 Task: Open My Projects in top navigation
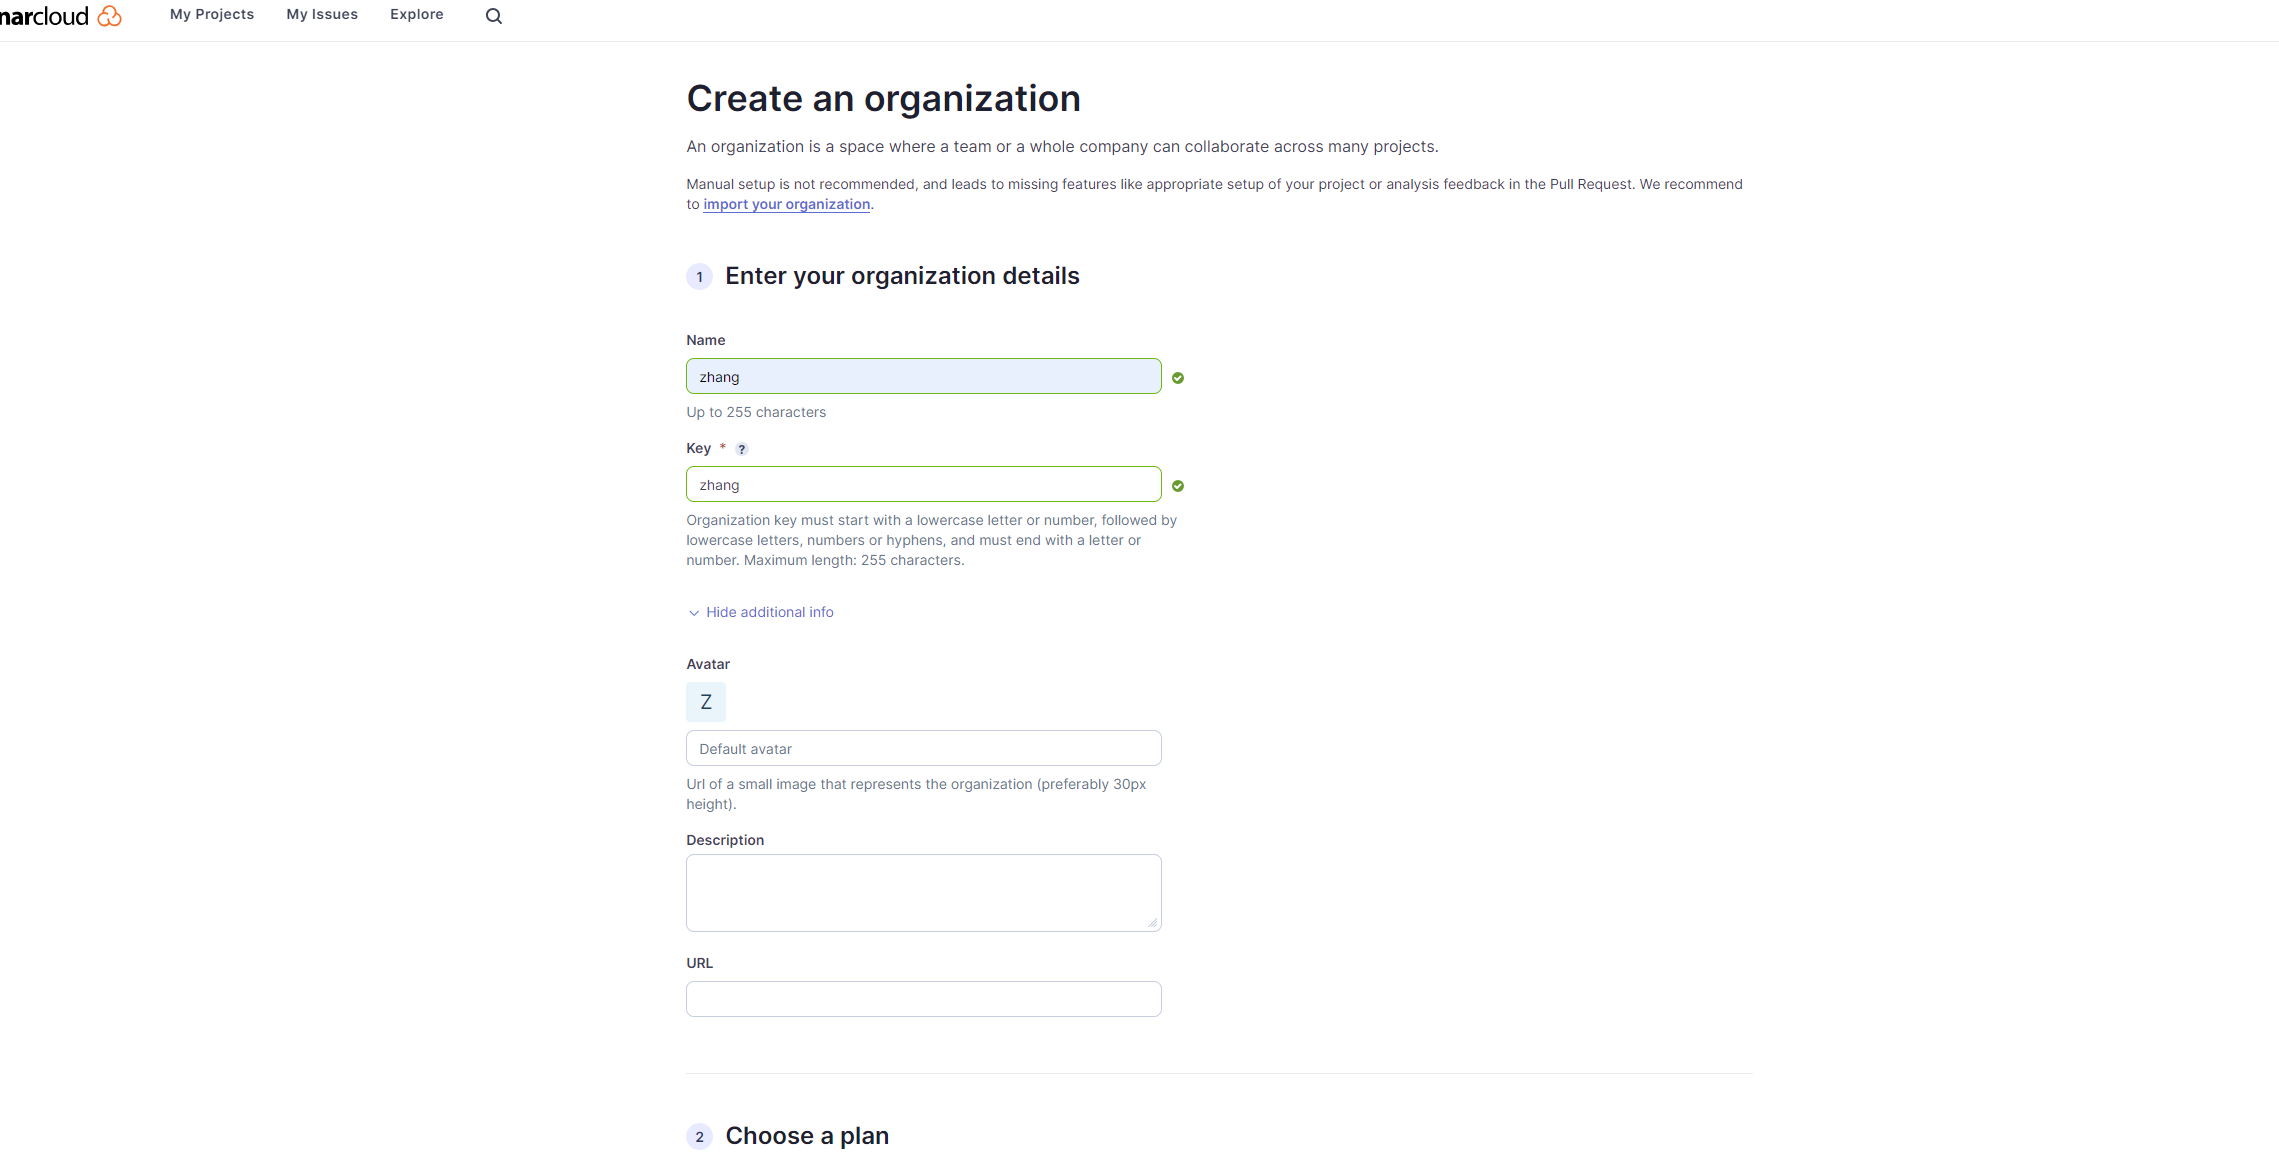pos(212,15)
